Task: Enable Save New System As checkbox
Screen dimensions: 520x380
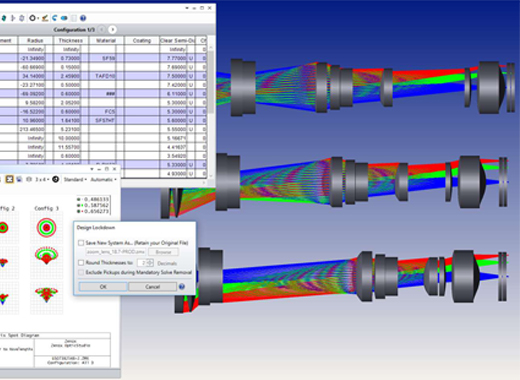Action: pyautogui.click(x=81, y=243)
